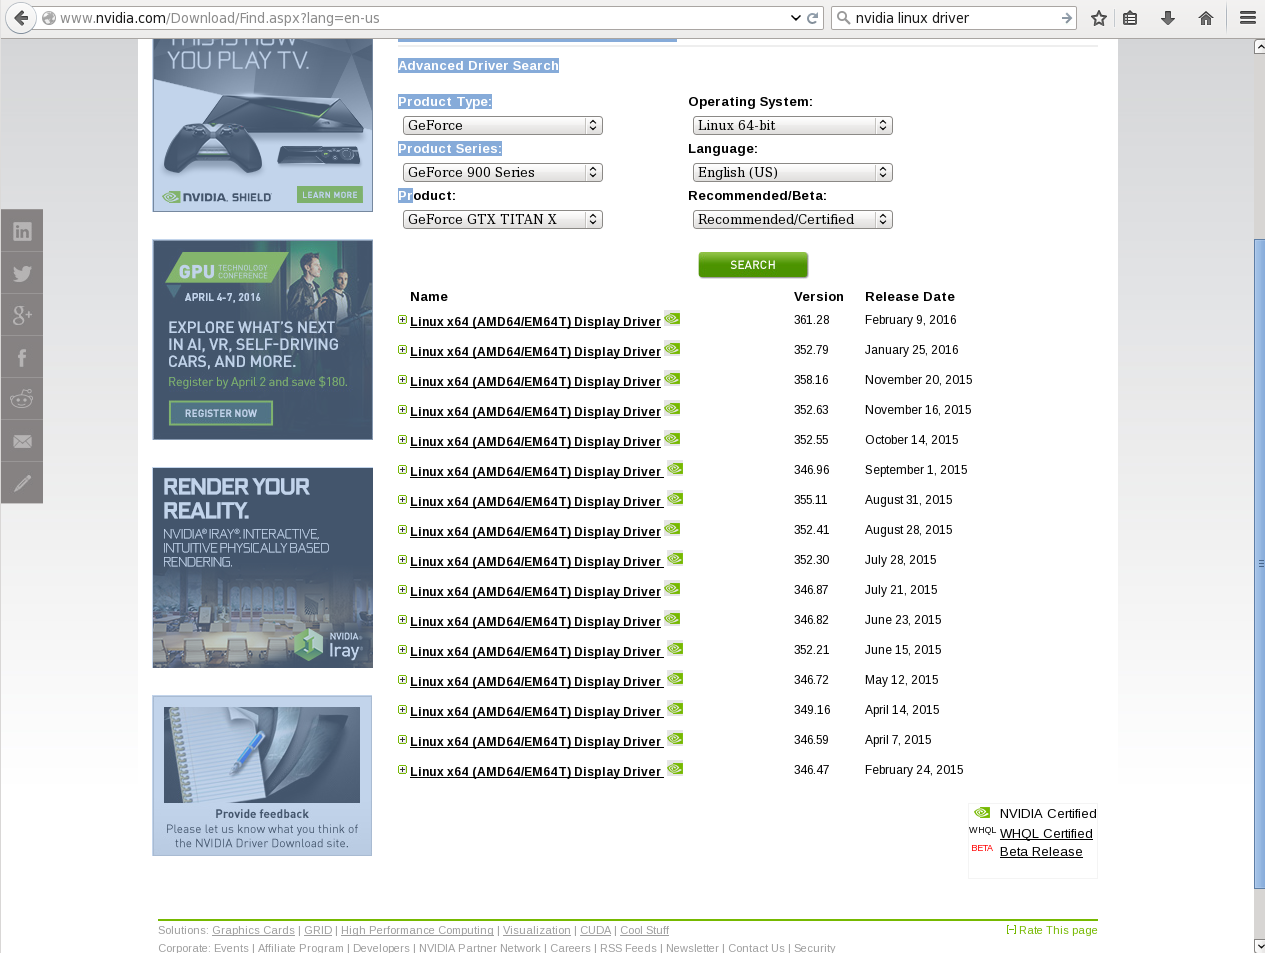Expand details for driver version 361.28
The width and height of the screenshot is (1265, 953).
pyautogui.click(x=402, y=320)
